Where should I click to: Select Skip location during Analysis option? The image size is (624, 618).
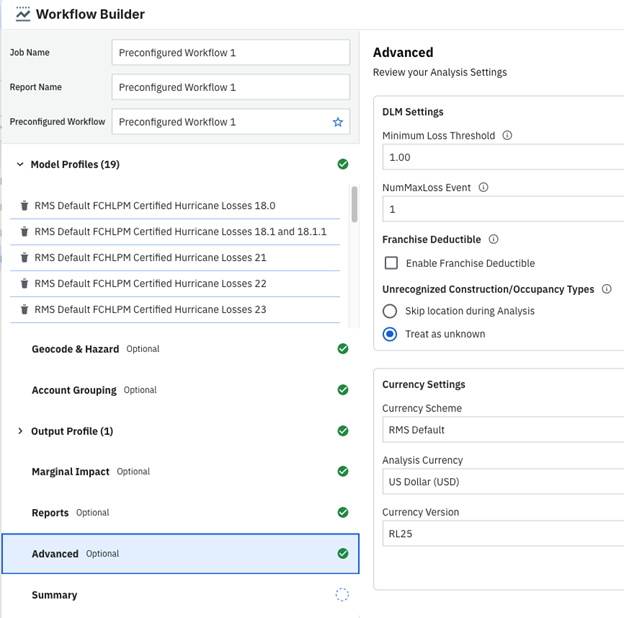click(x=390, y=311)
